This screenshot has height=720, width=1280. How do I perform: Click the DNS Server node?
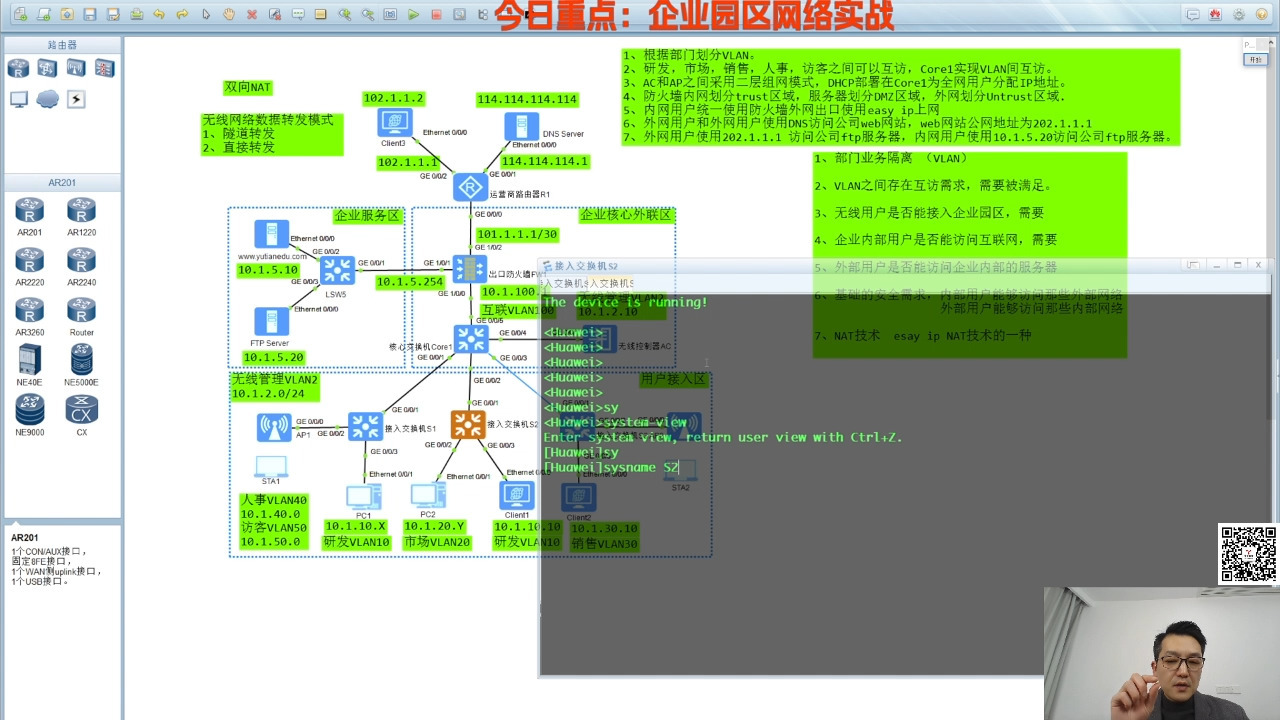tap(520, 127)
